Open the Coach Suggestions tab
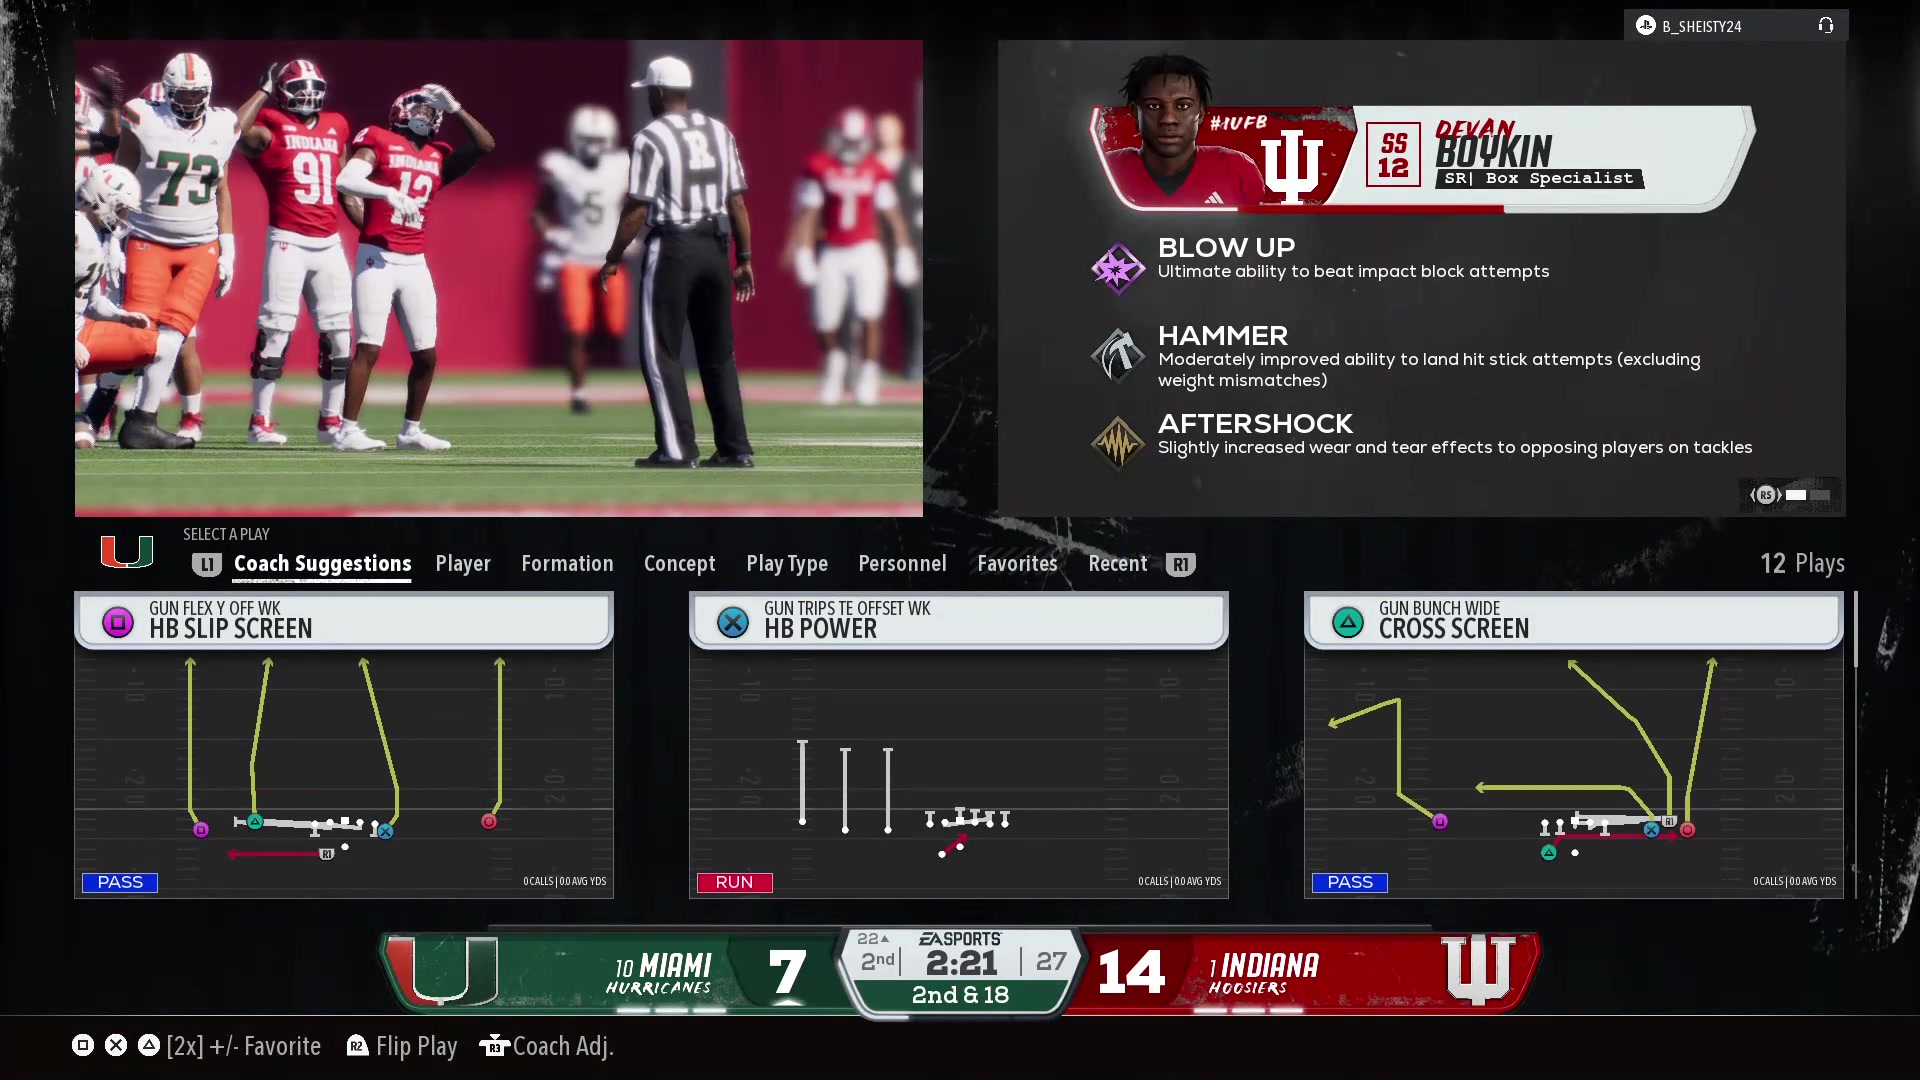The image size is (1920, 1080). 322,564
